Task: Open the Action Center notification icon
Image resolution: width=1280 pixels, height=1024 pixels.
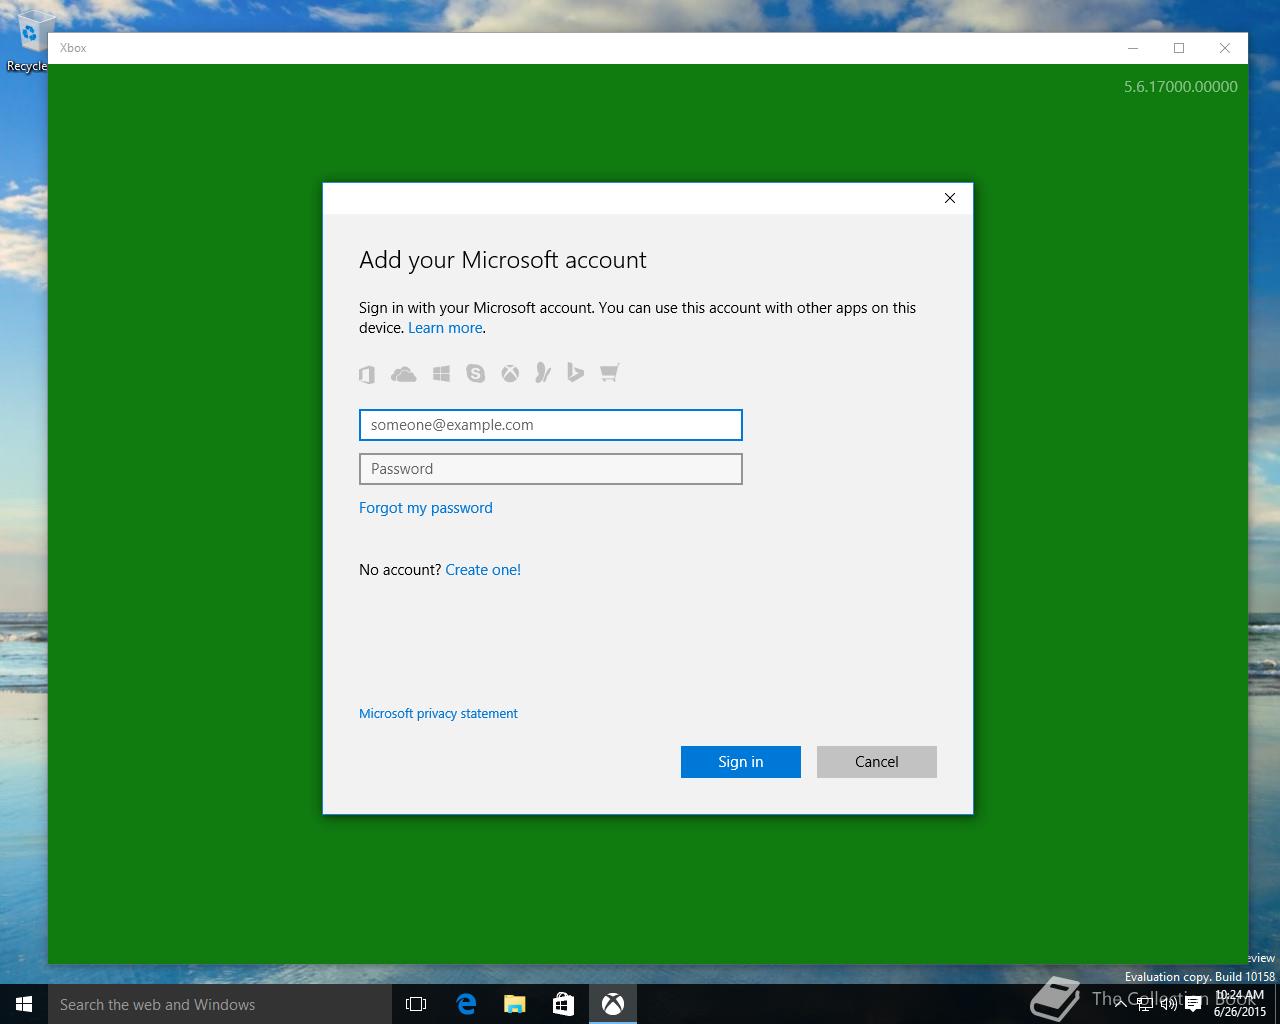Action: tap(1193, 1004)
